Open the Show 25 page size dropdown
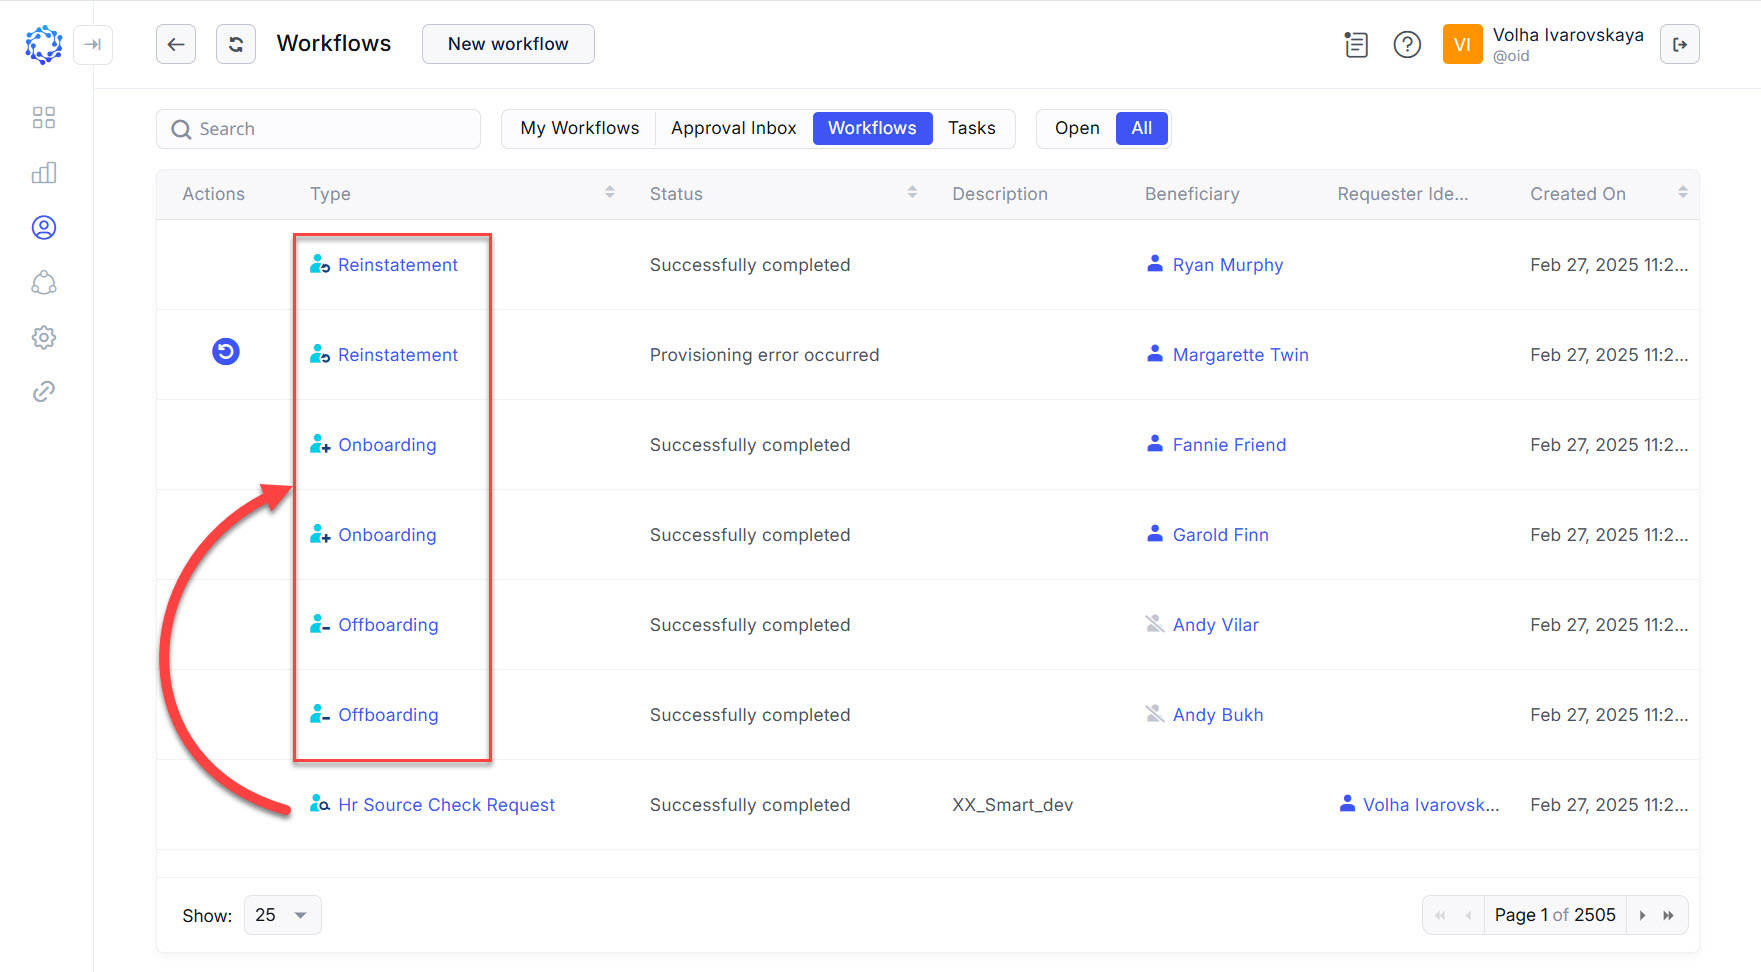1761x972 pixels. (x=282, y=914)
